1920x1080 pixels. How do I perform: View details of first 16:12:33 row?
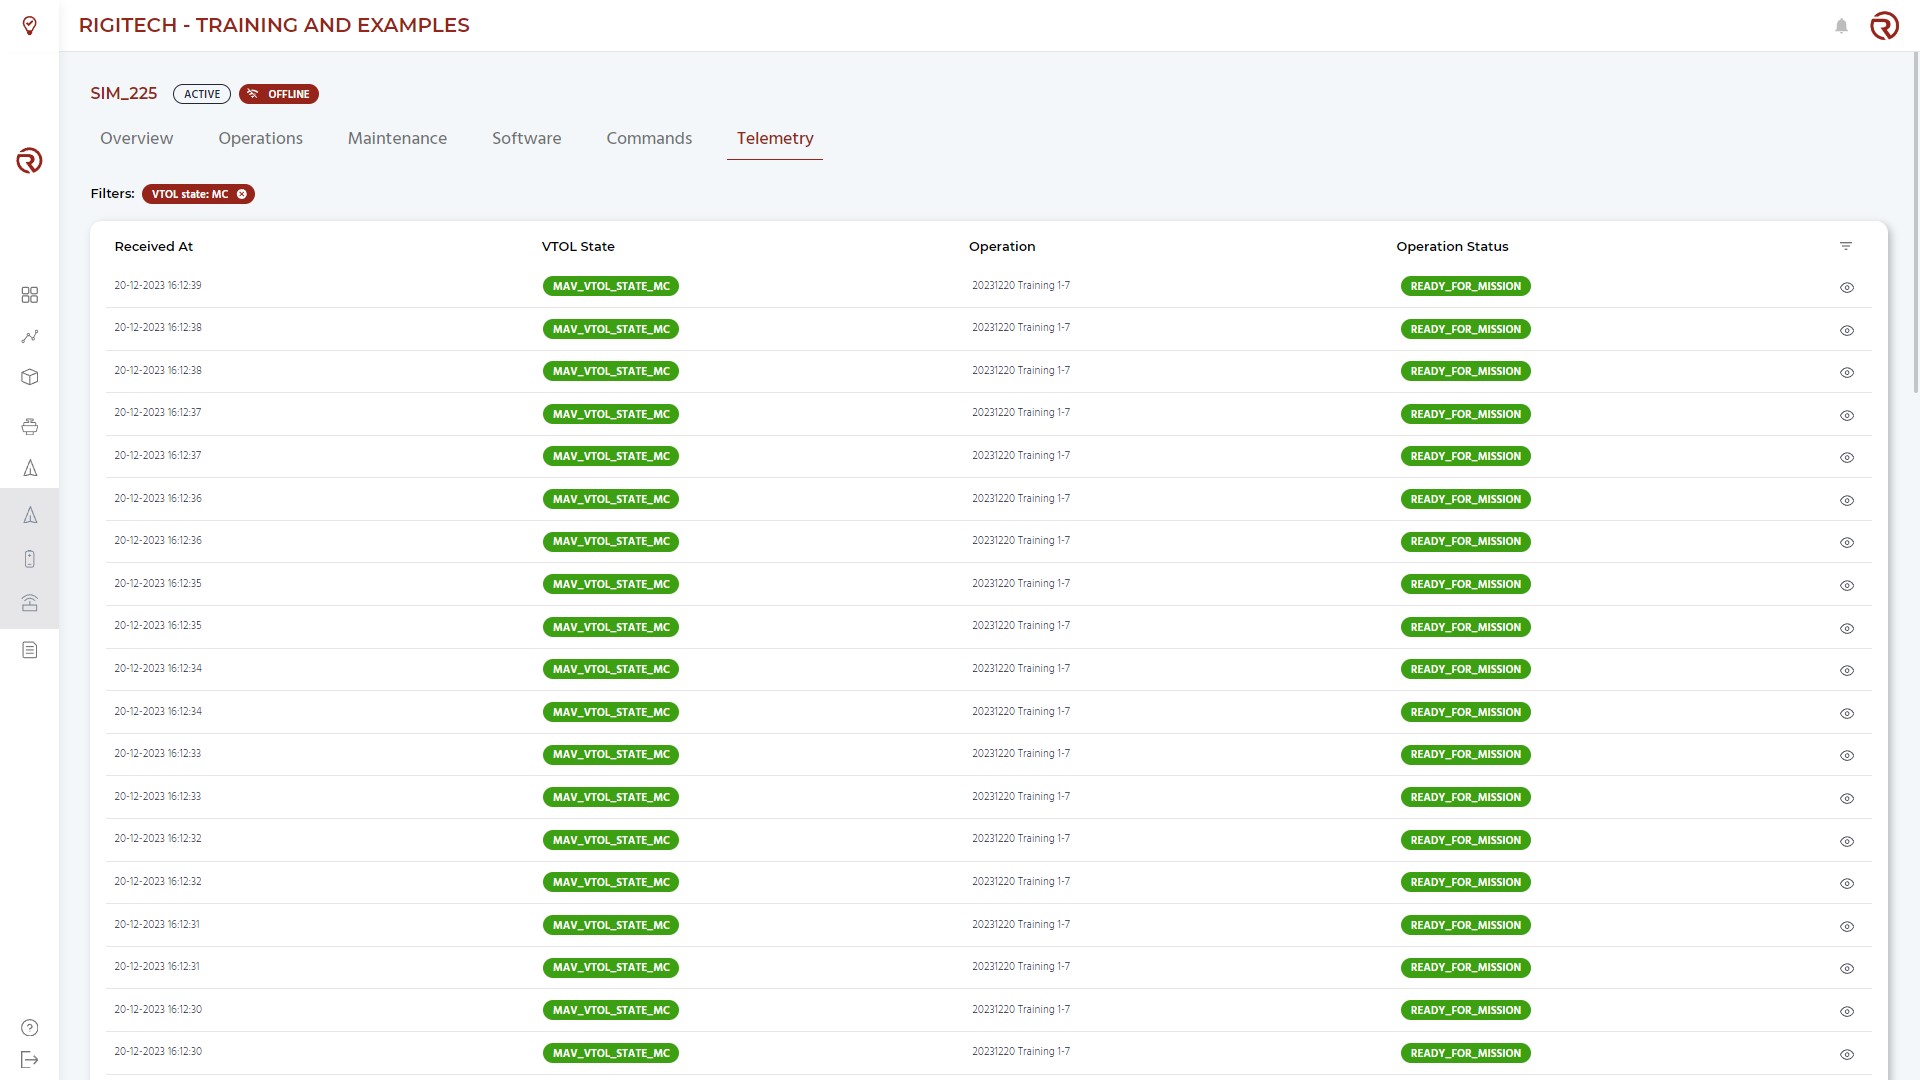coord(1847,756)
